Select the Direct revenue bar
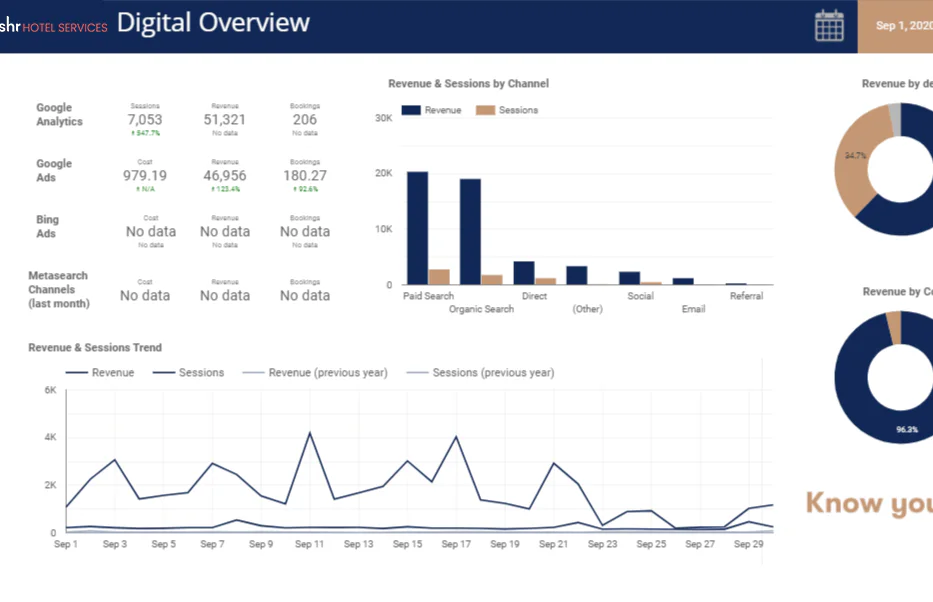This screenshot has height=602, width=933. [x=524, y=272]
